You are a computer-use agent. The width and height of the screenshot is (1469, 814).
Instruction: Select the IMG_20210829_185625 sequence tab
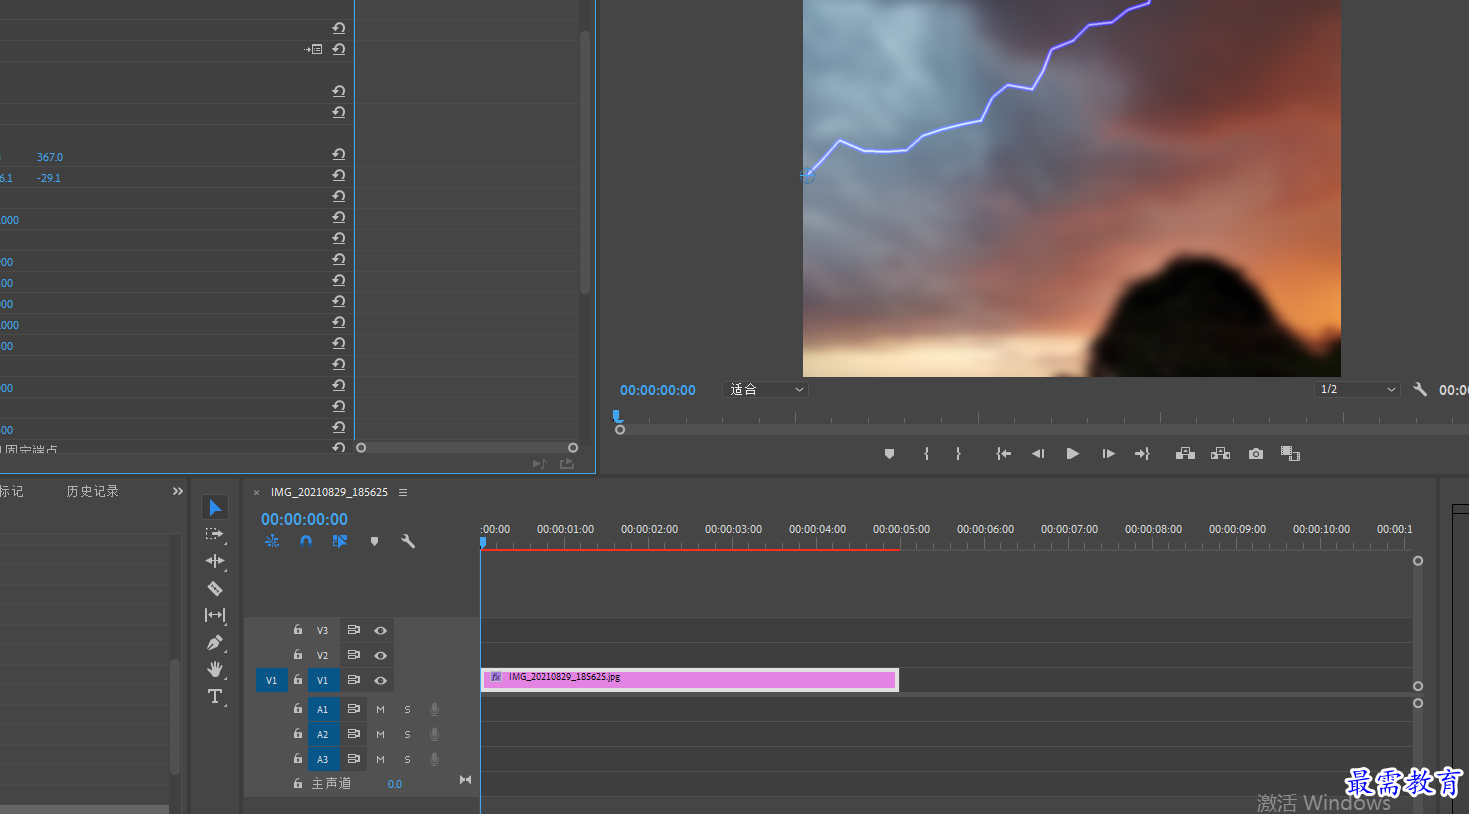329,492
